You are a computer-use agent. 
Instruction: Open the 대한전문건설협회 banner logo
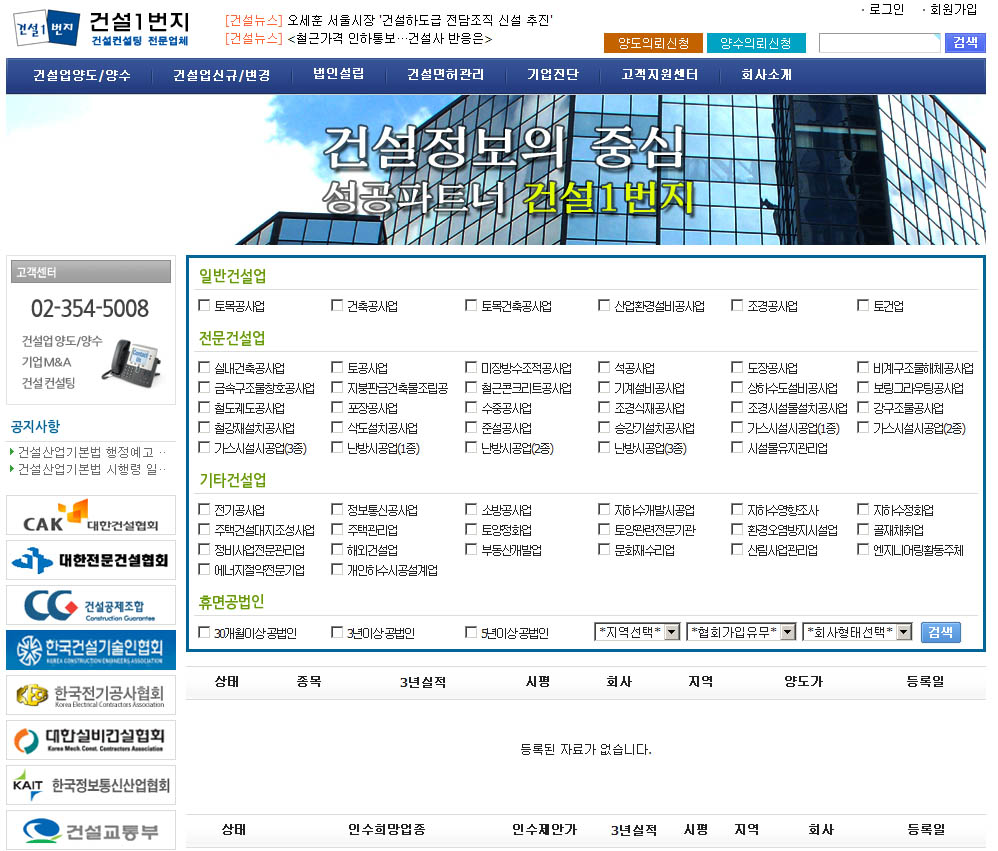tap(91, 560)
